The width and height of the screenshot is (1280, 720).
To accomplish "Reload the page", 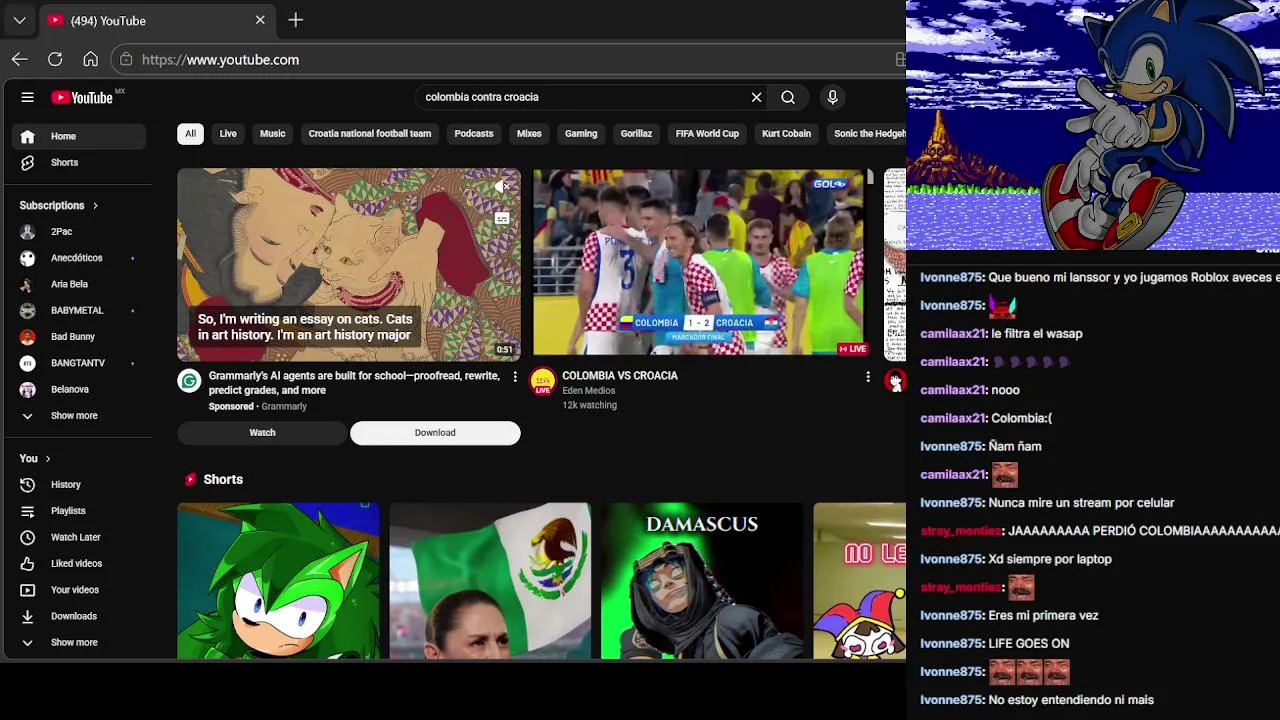I will [x=55, y=59].
